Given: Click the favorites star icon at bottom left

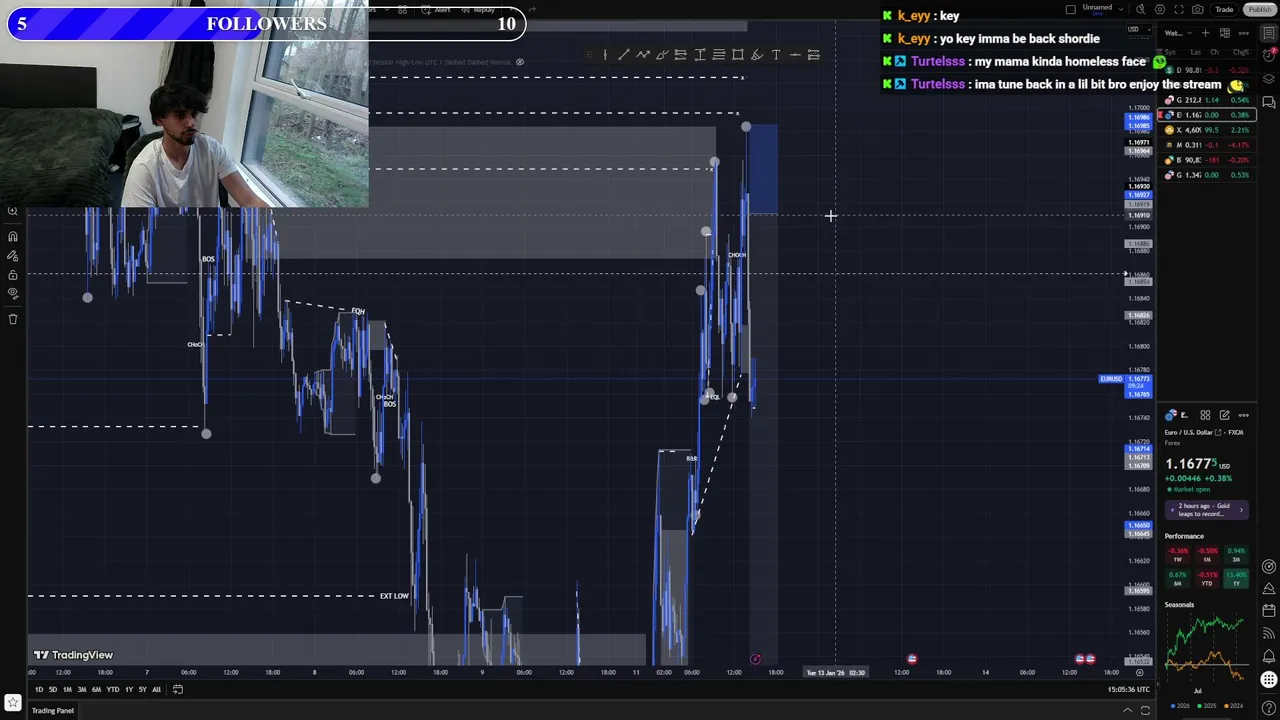Looking at the screenshot, I should click(13, 703).
